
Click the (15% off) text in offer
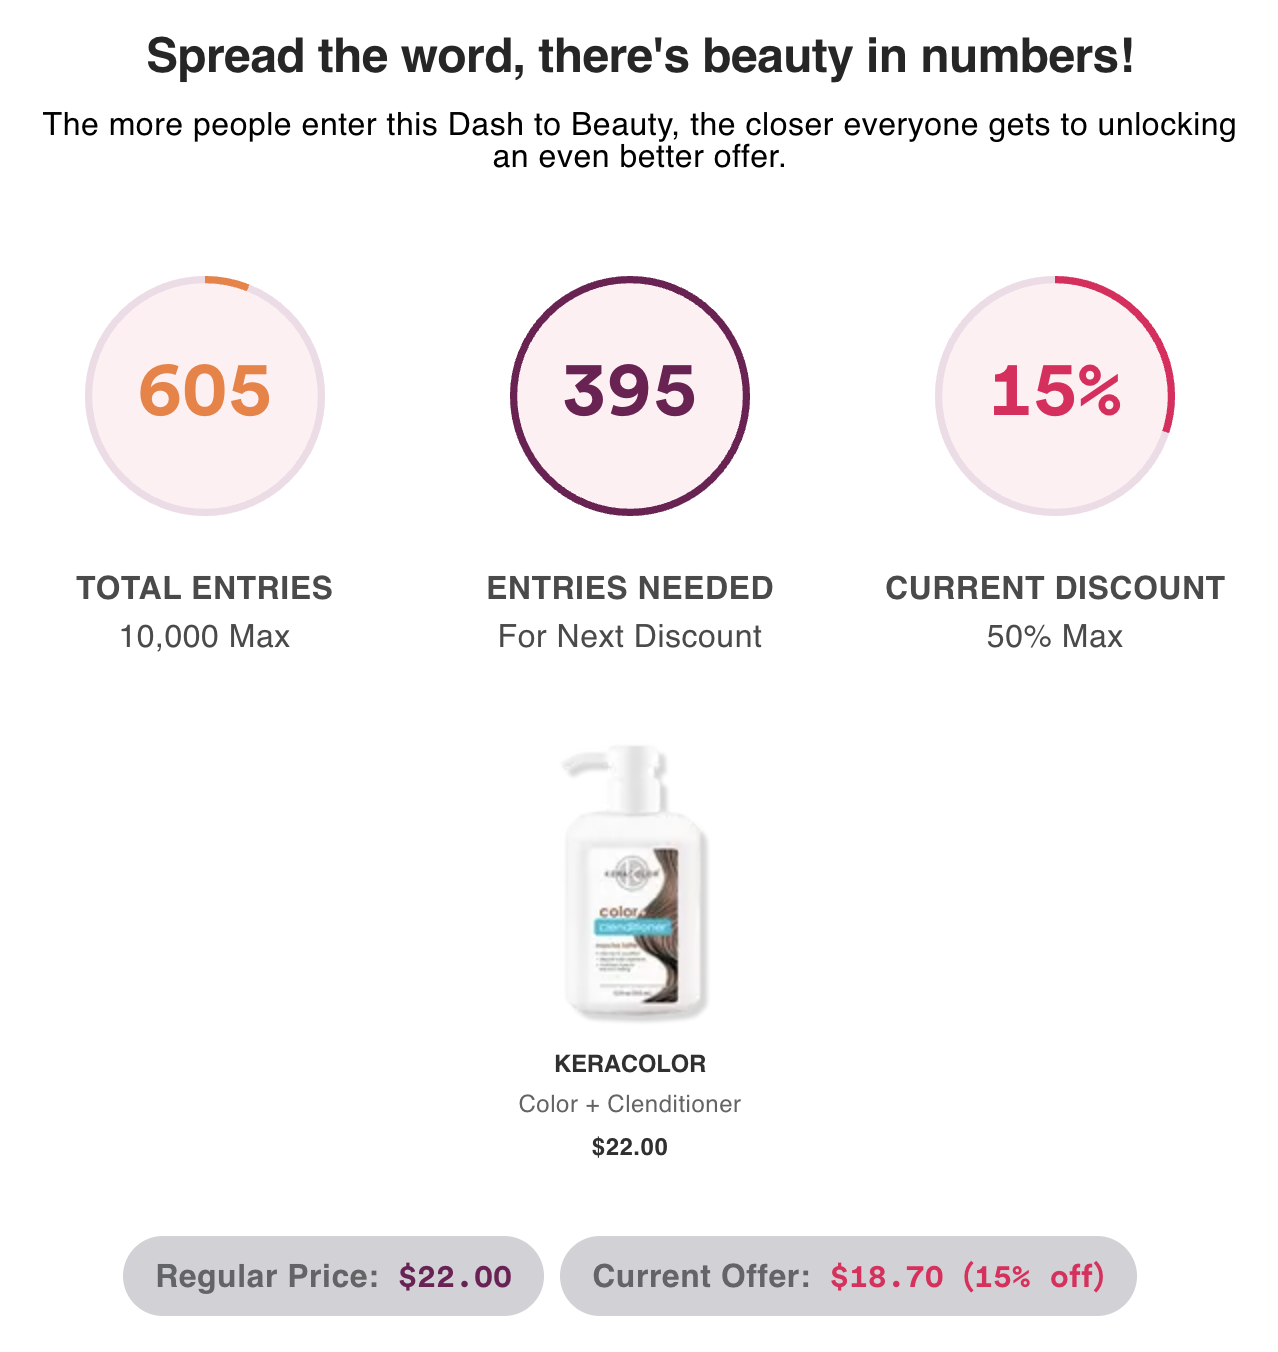pos(1034,1277)
